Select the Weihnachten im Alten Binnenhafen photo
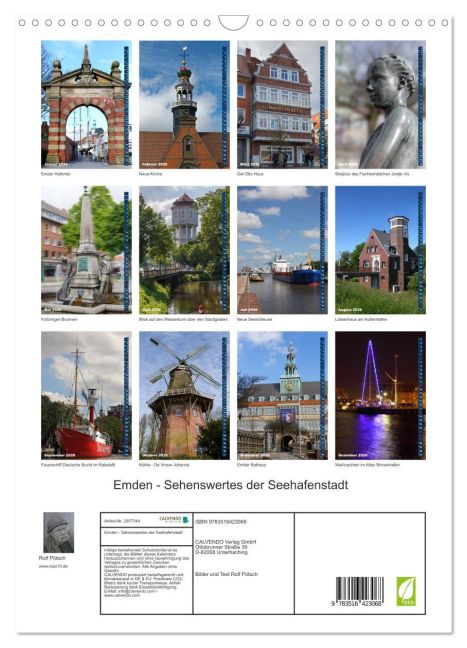This screenshot has height=648, width=467. [380, 395]
